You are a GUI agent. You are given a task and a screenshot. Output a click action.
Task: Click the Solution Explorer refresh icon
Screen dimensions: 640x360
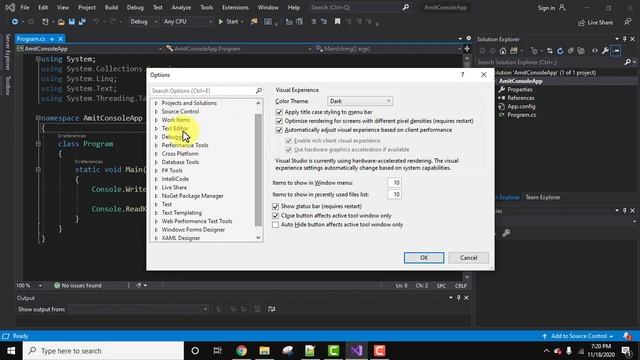click(560, 51)
